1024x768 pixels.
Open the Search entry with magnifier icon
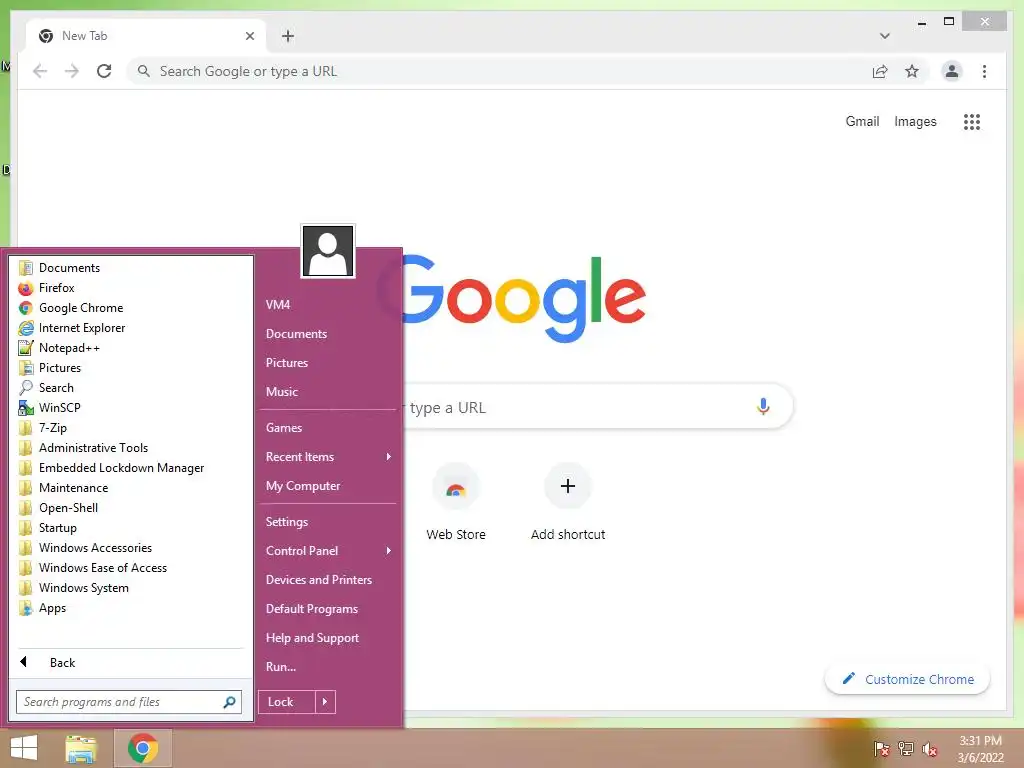coord(56,388)
